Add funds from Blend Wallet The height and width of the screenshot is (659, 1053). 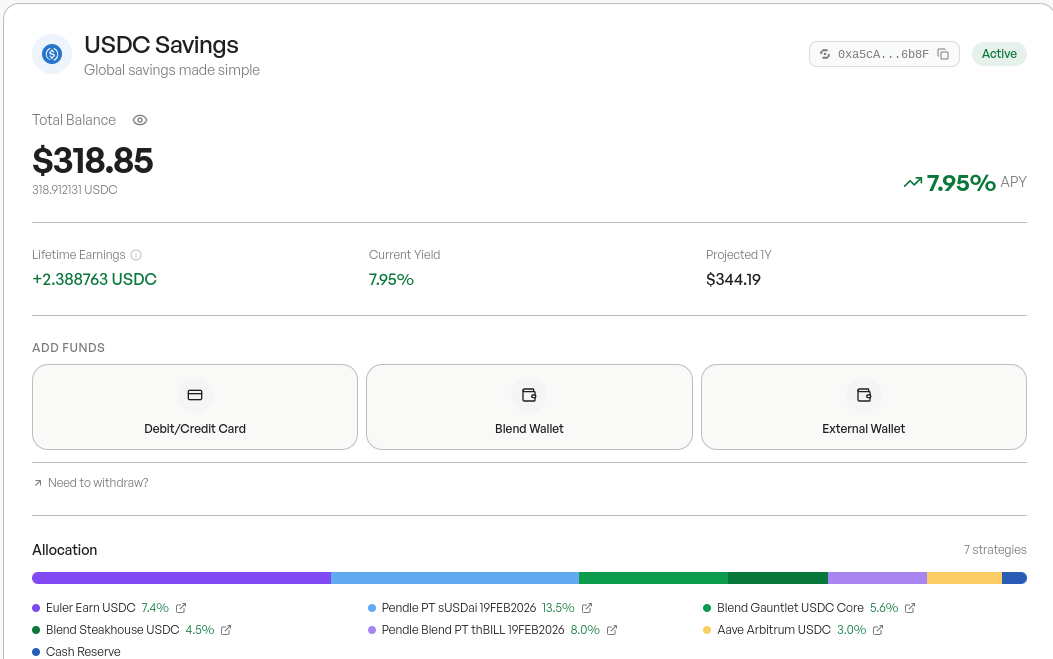(529, 407)
